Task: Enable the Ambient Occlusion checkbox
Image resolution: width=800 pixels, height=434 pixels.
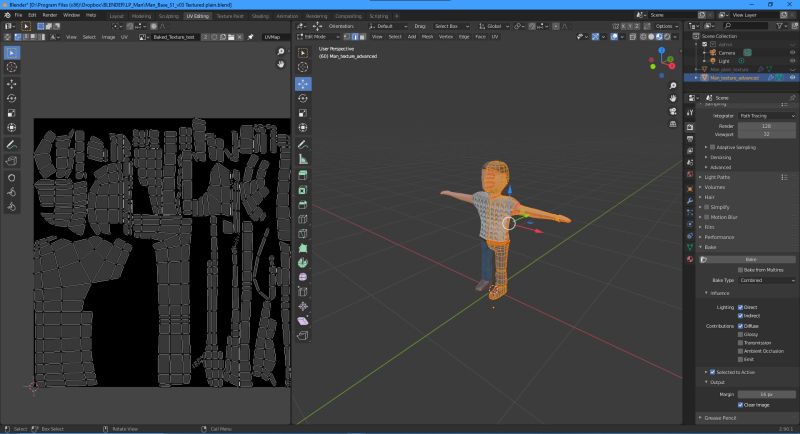Action: point(740,351)
